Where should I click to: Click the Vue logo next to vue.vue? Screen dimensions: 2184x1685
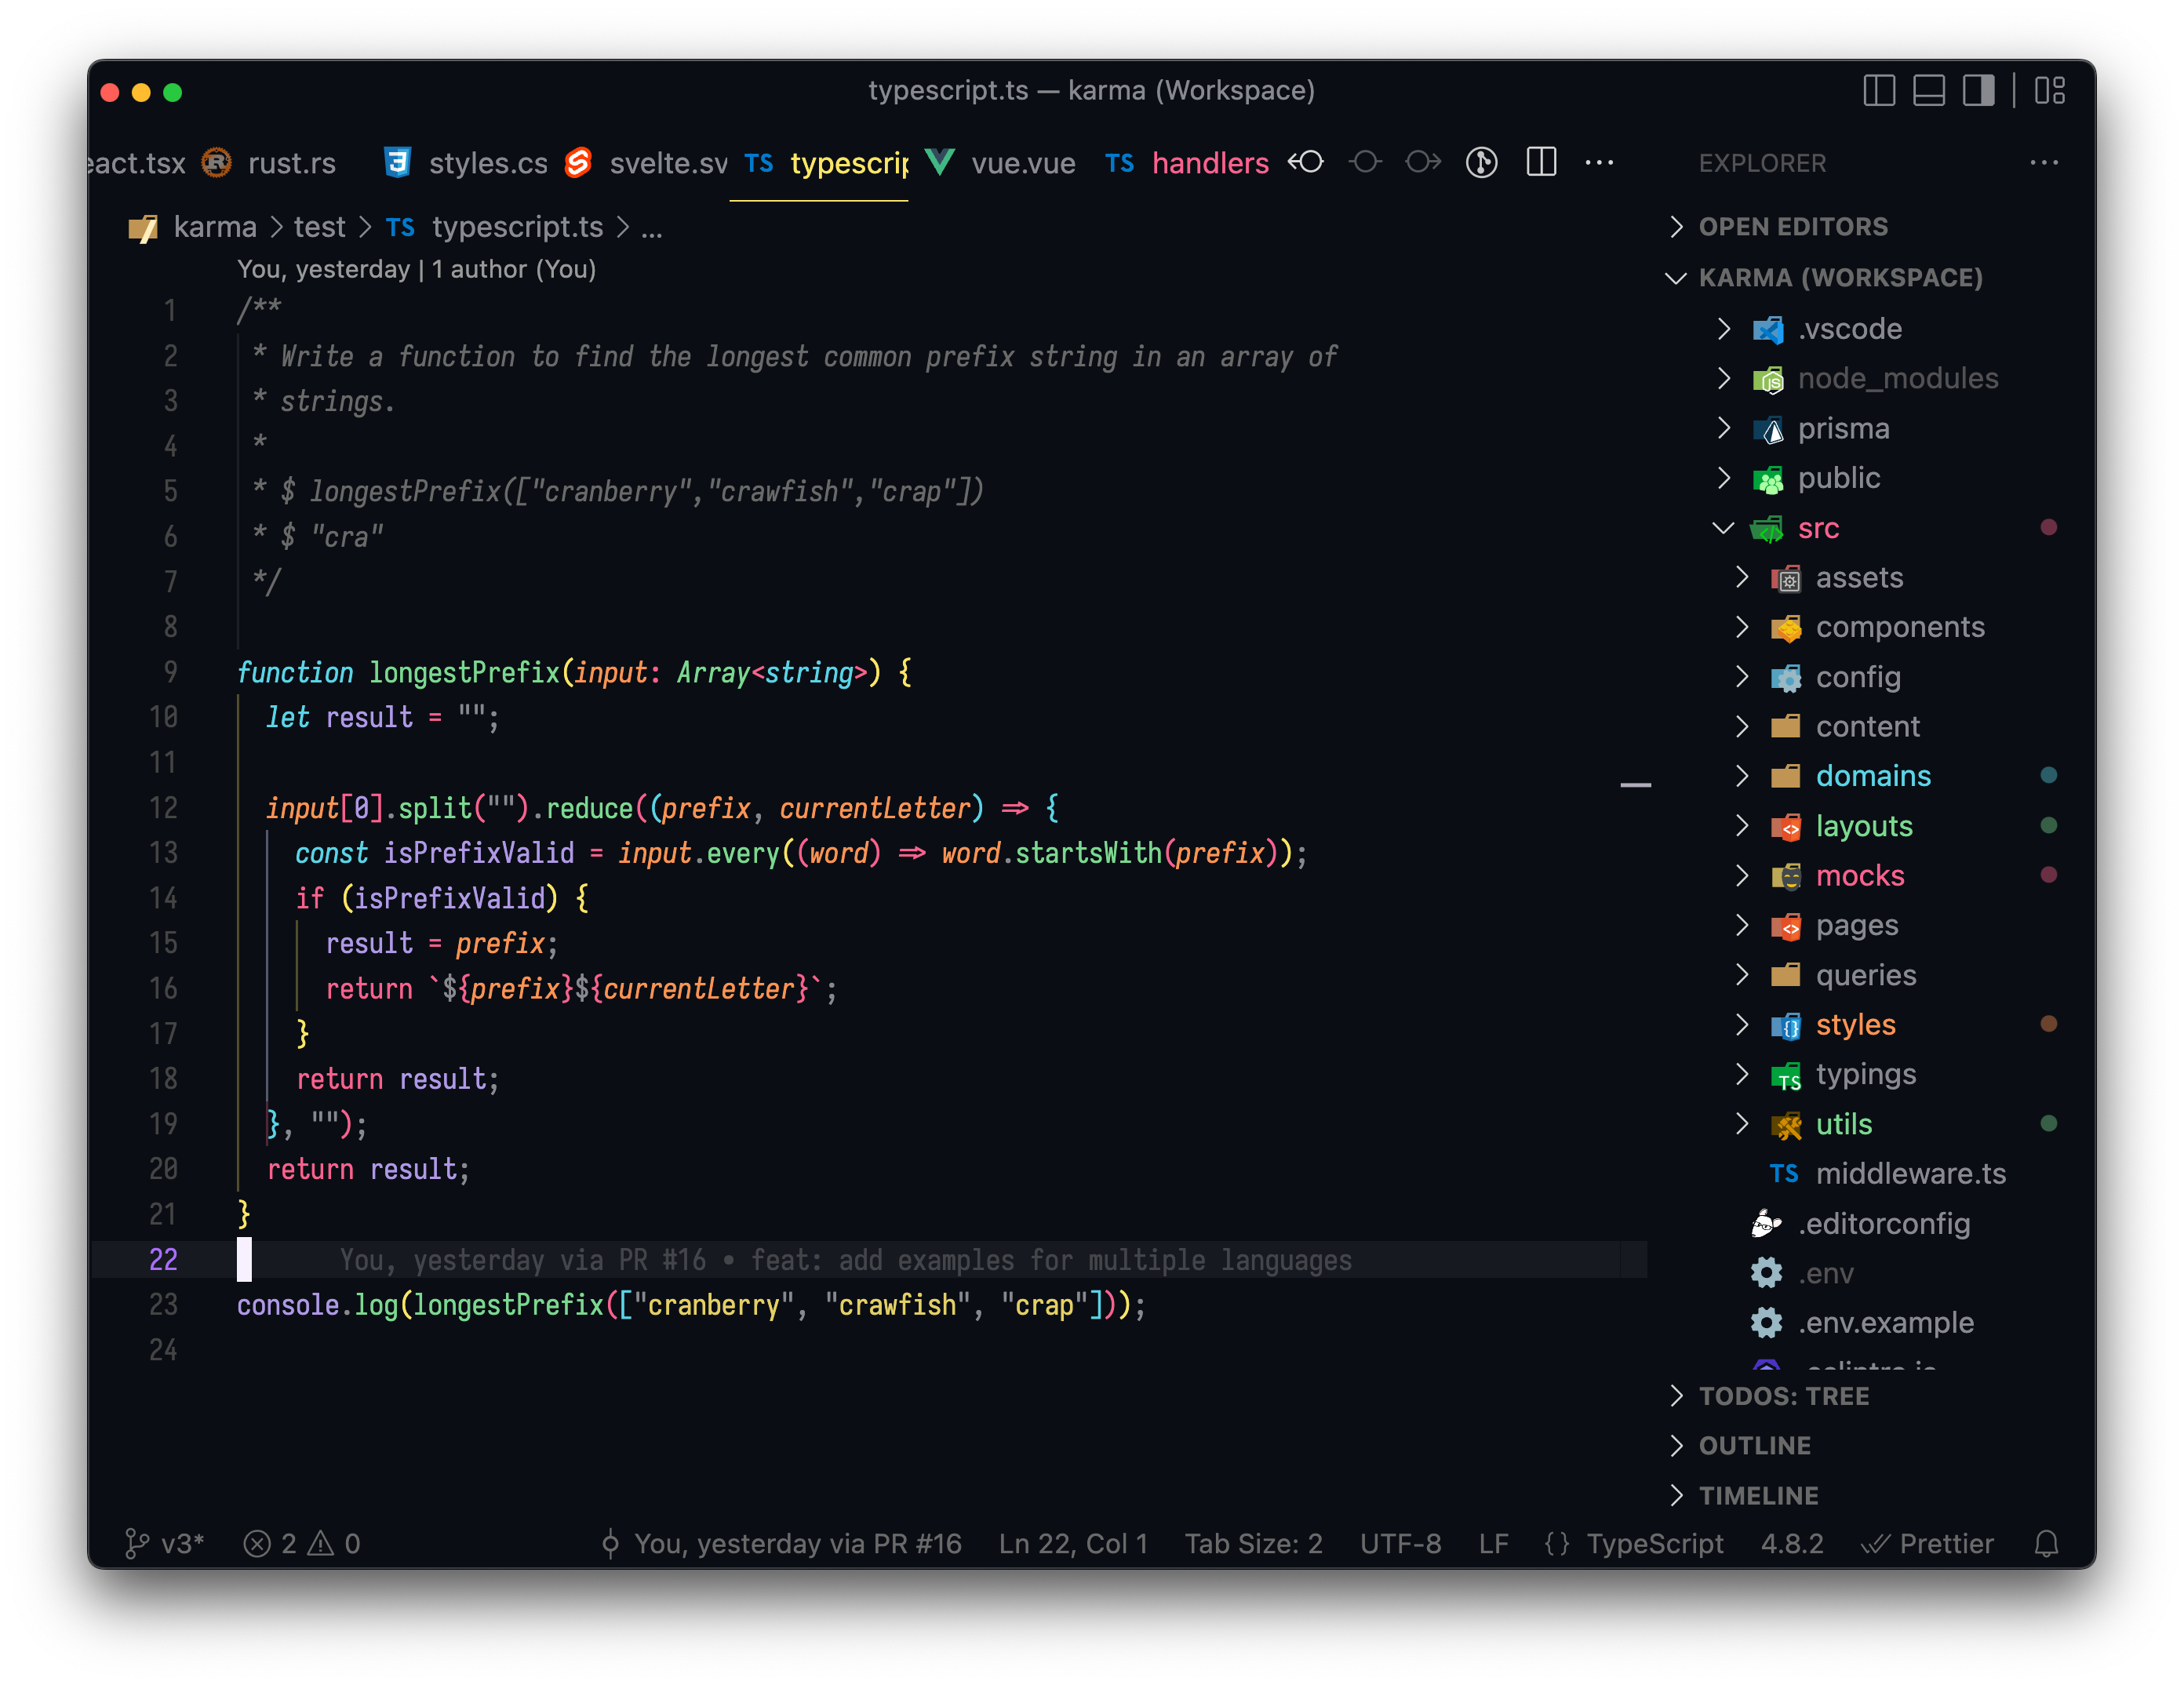point(938,162)
